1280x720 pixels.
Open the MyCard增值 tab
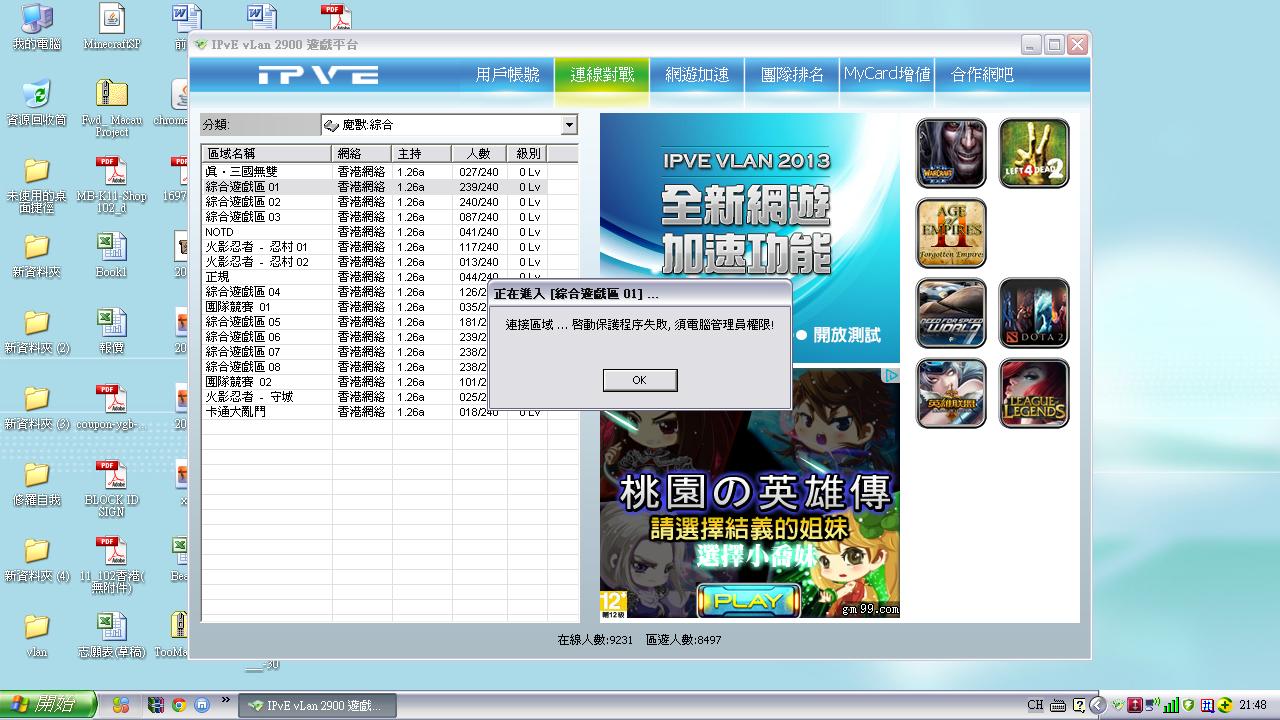pos(887,75)
